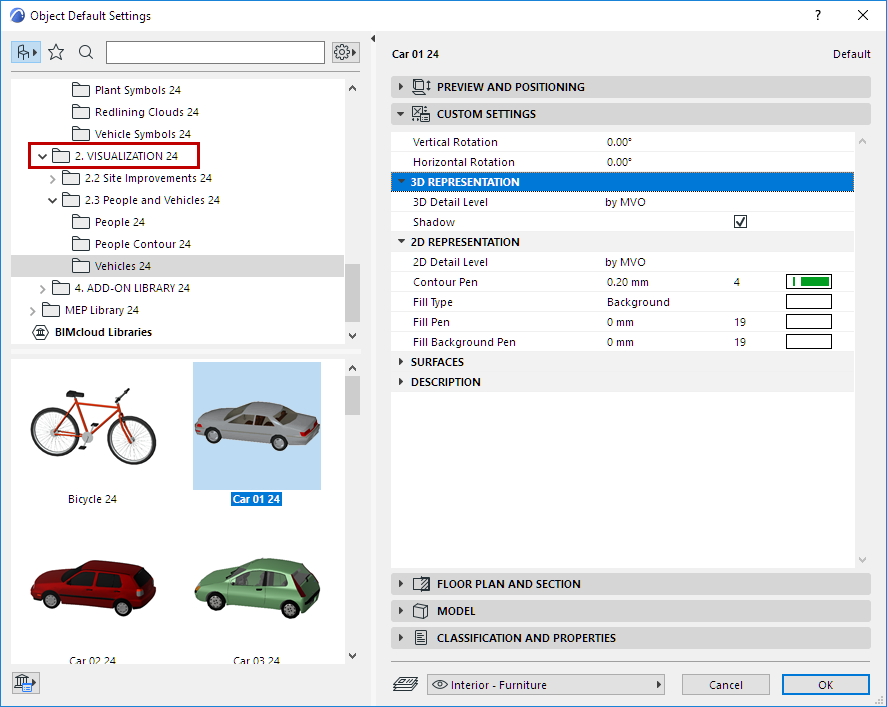Screen dimensions: 887x707
Task: Toggle the Shadow checkbox
Action: [740, 222]
